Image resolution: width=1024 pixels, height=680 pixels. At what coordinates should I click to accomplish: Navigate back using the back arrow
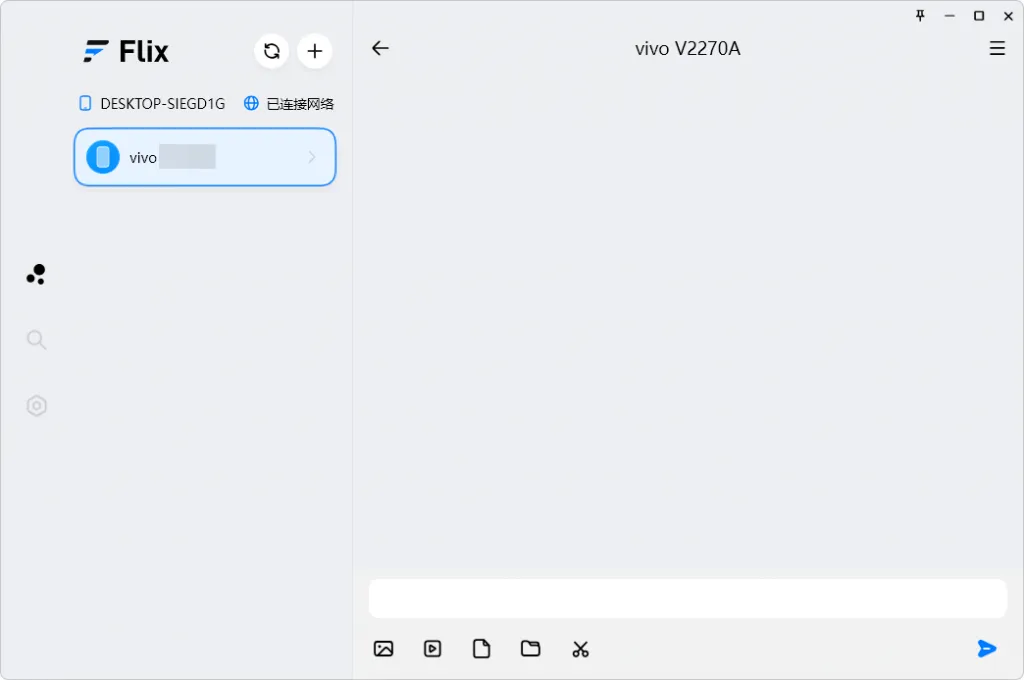click(380, 48)
